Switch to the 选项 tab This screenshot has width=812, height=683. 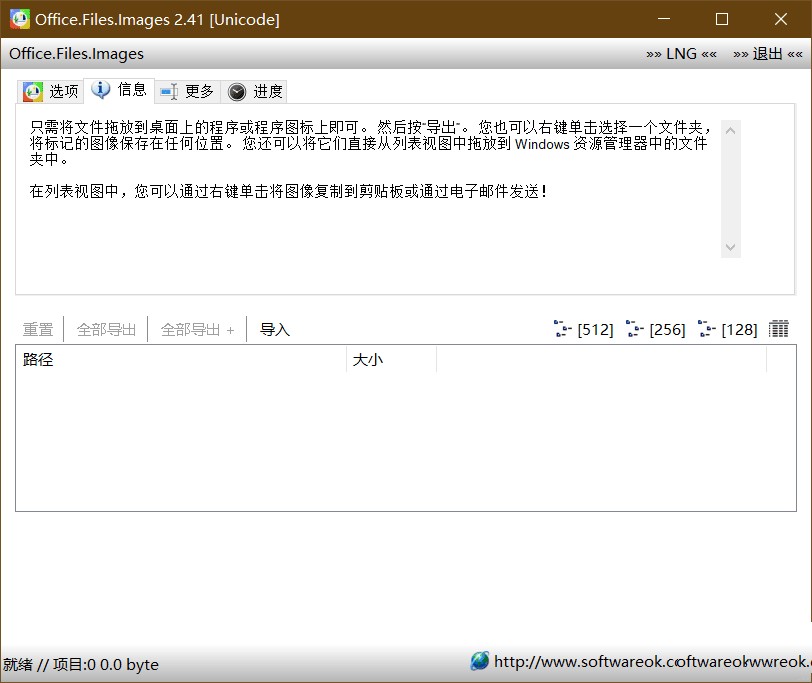coord(51,92)
